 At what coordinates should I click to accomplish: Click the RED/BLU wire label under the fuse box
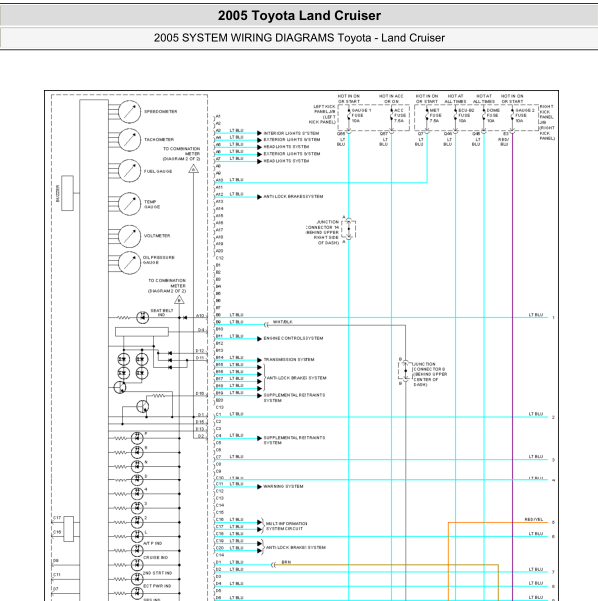pyautogui.click(x=503, y=142)
